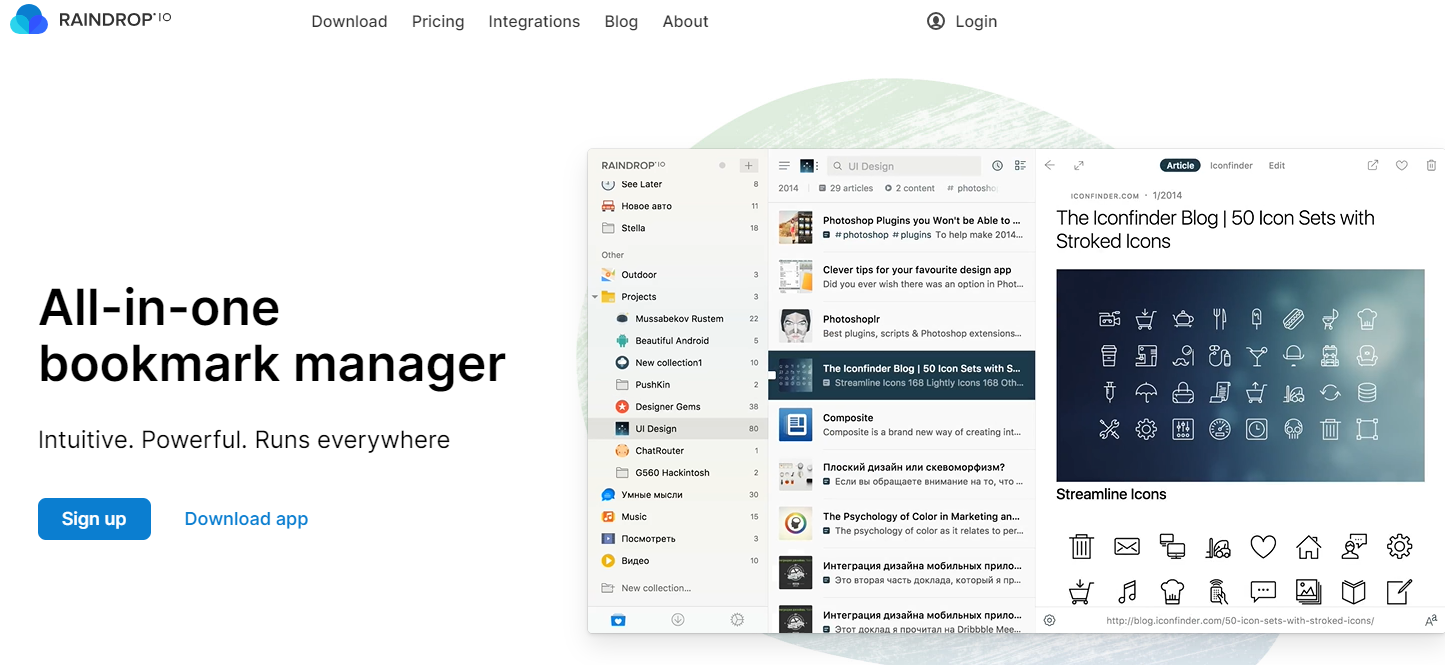Switch list view using the view-mode icon

[1020, 166]
